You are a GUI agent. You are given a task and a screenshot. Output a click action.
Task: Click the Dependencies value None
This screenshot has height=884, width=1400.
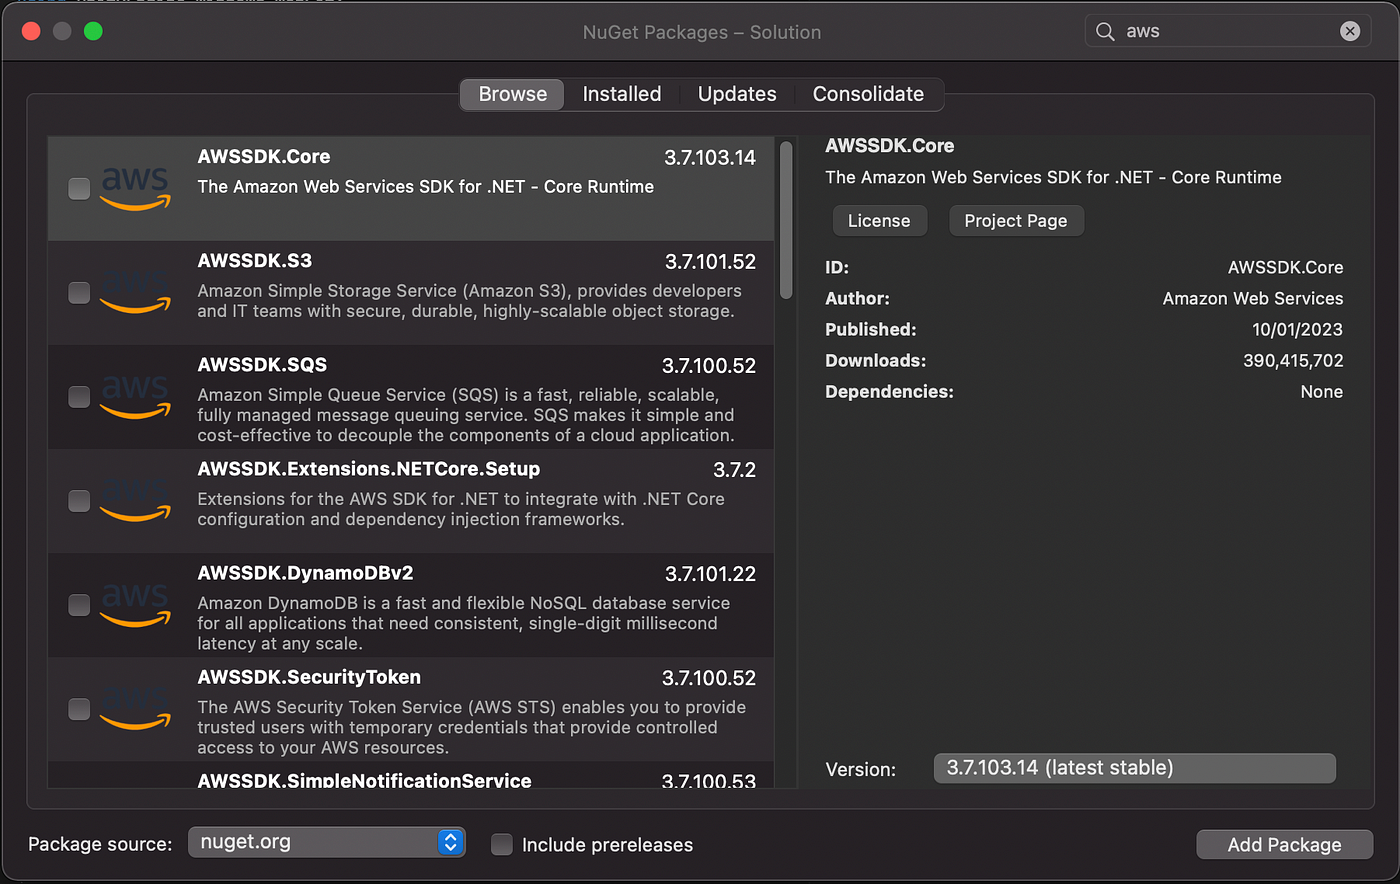tap(1321, 391)
